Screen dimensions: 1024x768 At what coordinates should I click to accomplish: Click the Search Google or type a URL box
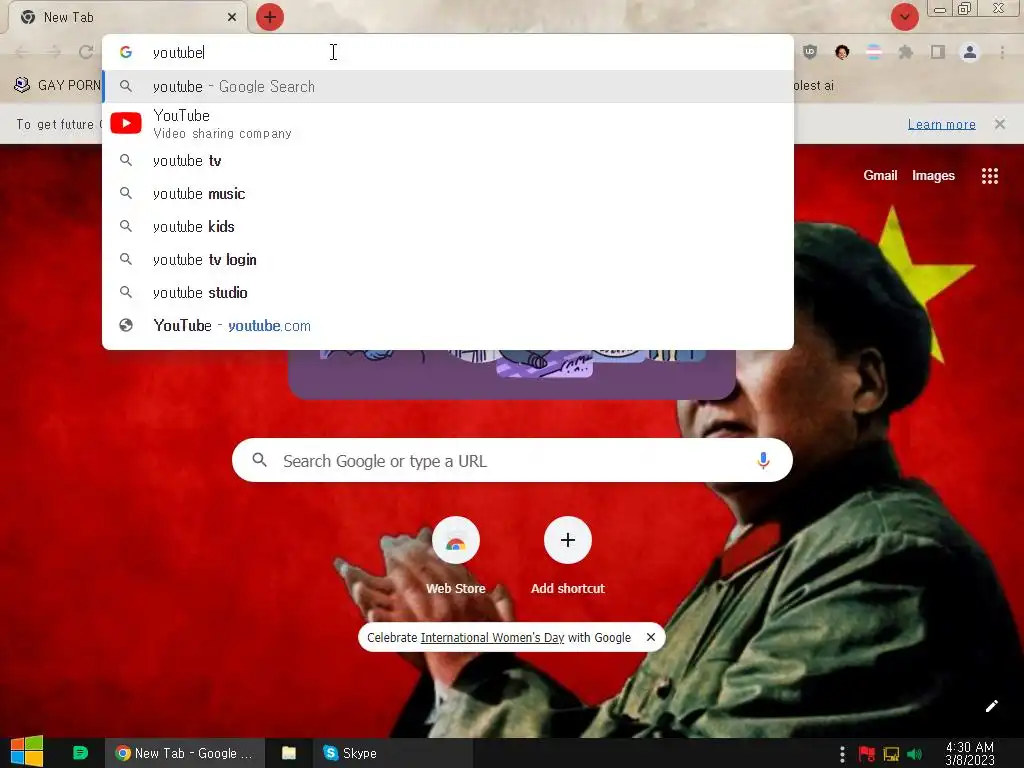click(512, 460)
